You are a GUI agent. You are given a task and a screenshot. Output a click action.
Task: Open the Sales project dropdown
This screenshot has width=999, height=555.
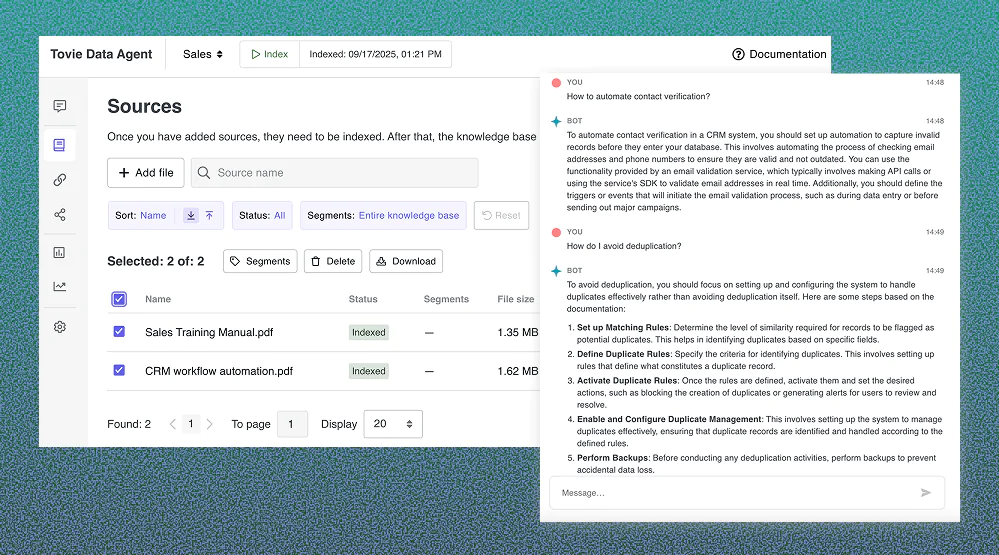tap(203, 54)
